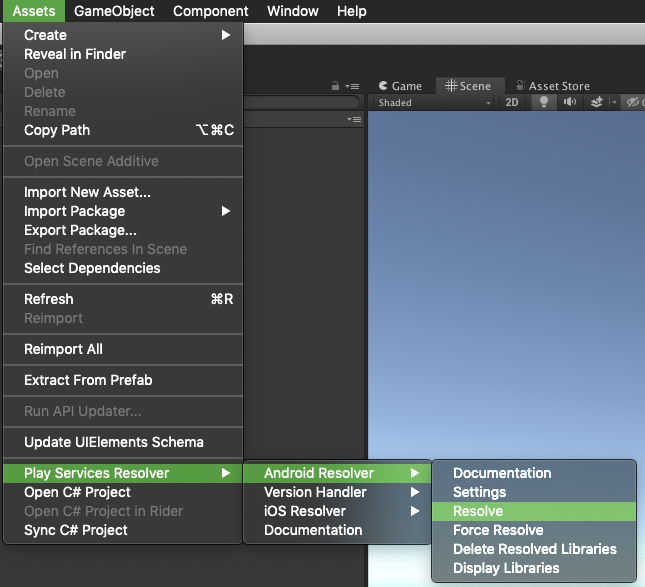Open the GameObject menu
The height and width of the screenshot is (587, 645).
point(114,11)
